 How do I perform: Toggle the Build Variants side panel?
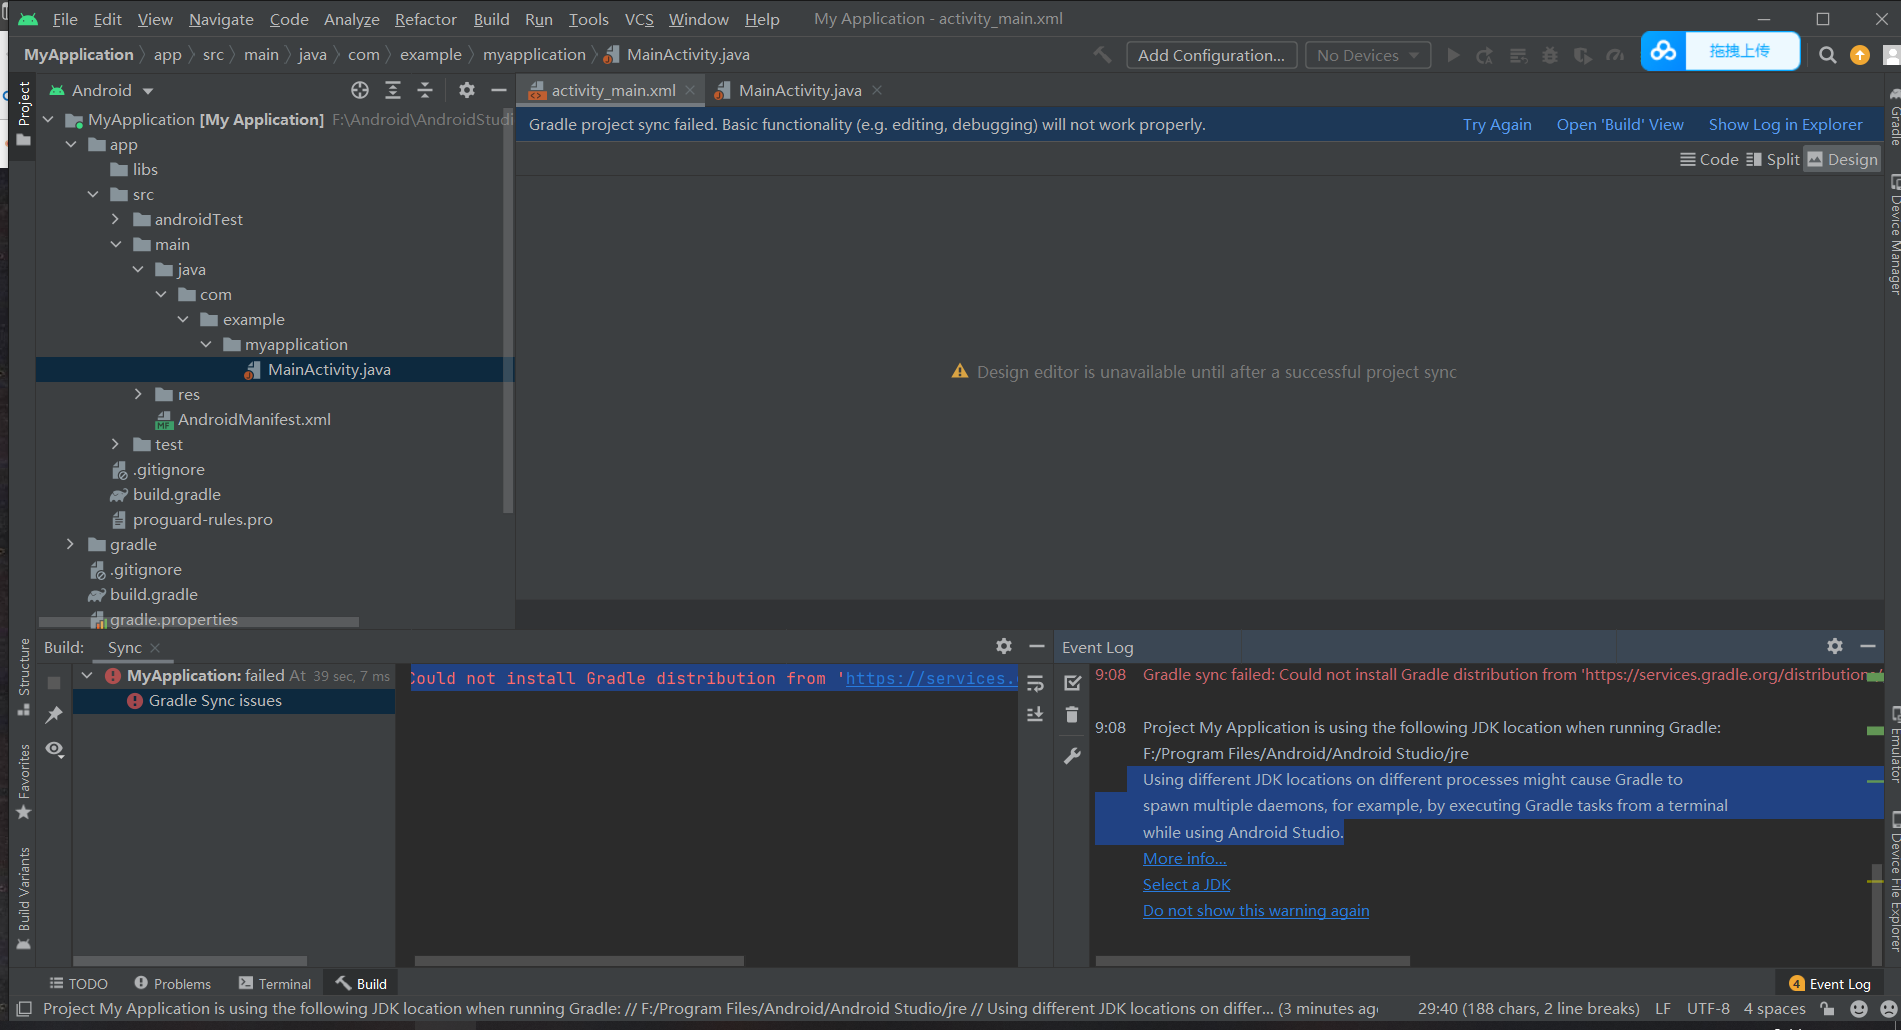tap(24, 898)
